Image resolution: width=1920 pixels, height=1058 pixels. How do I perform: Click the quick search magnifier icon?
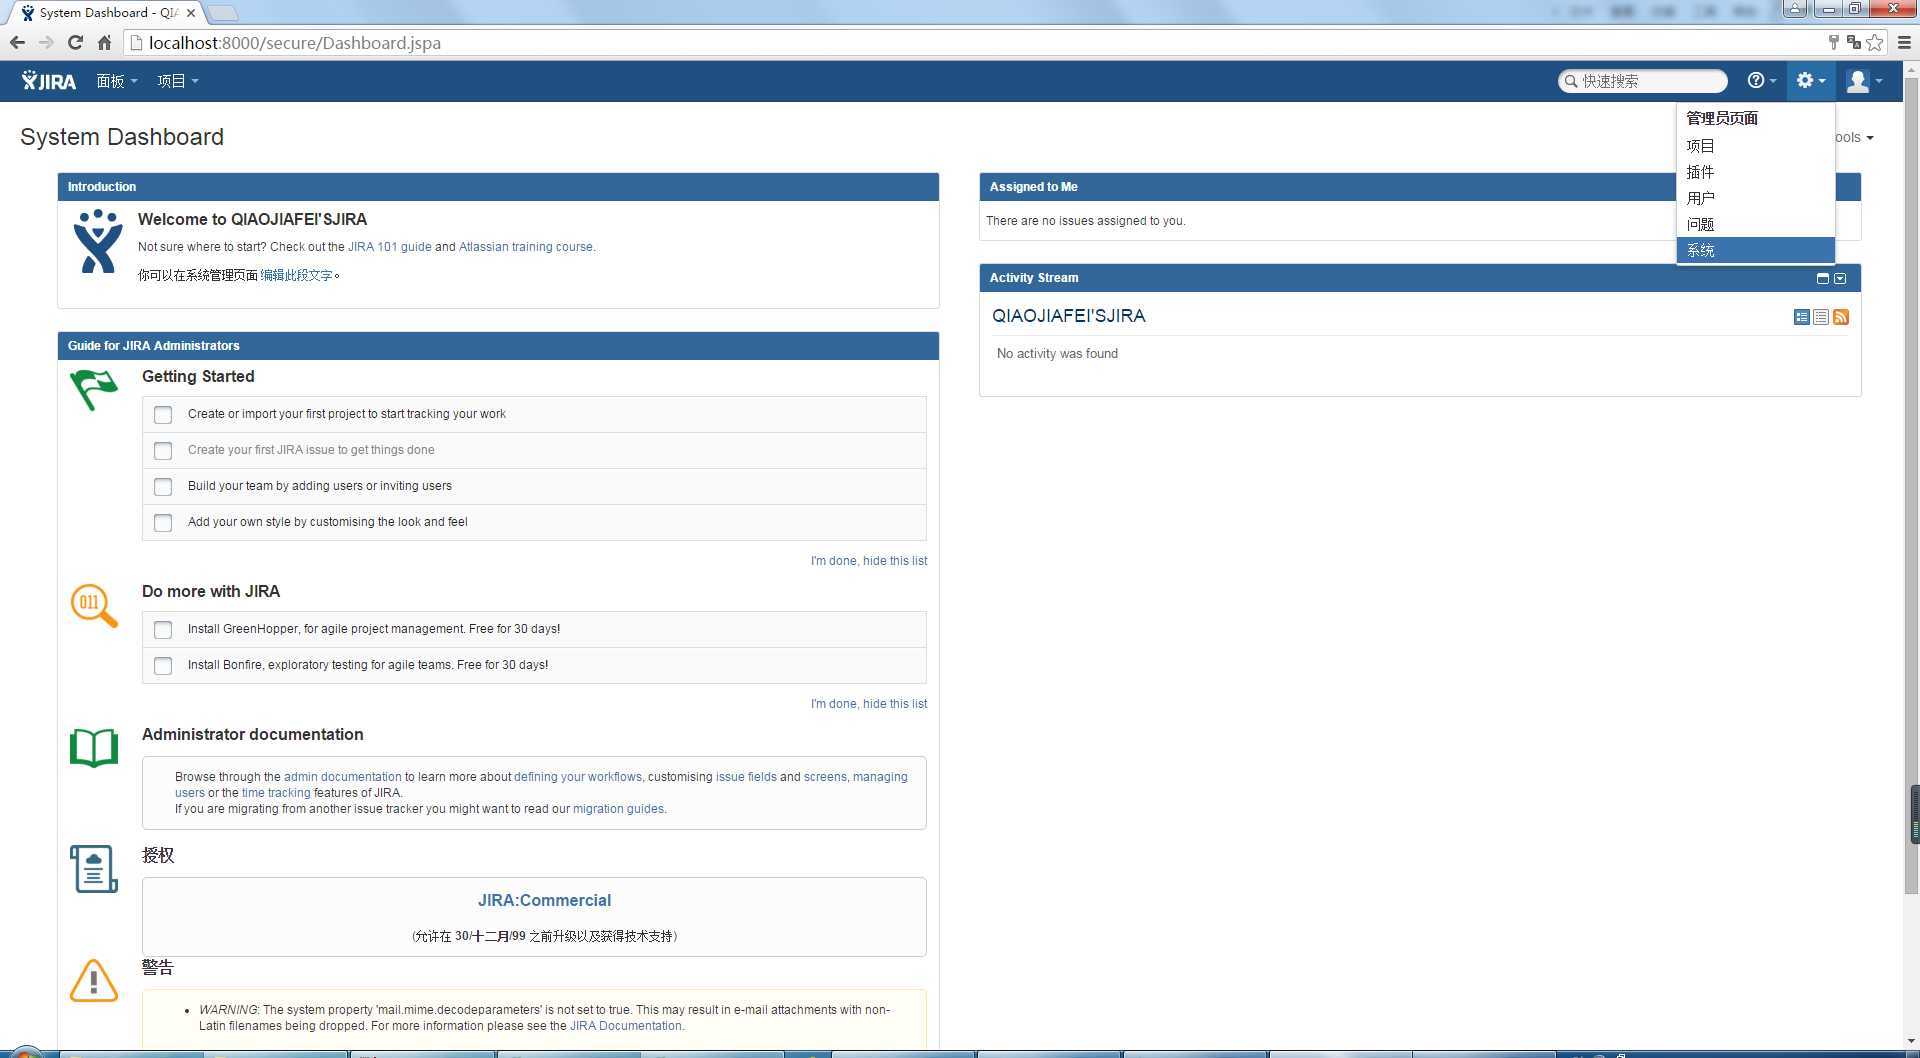[1571, 81]
